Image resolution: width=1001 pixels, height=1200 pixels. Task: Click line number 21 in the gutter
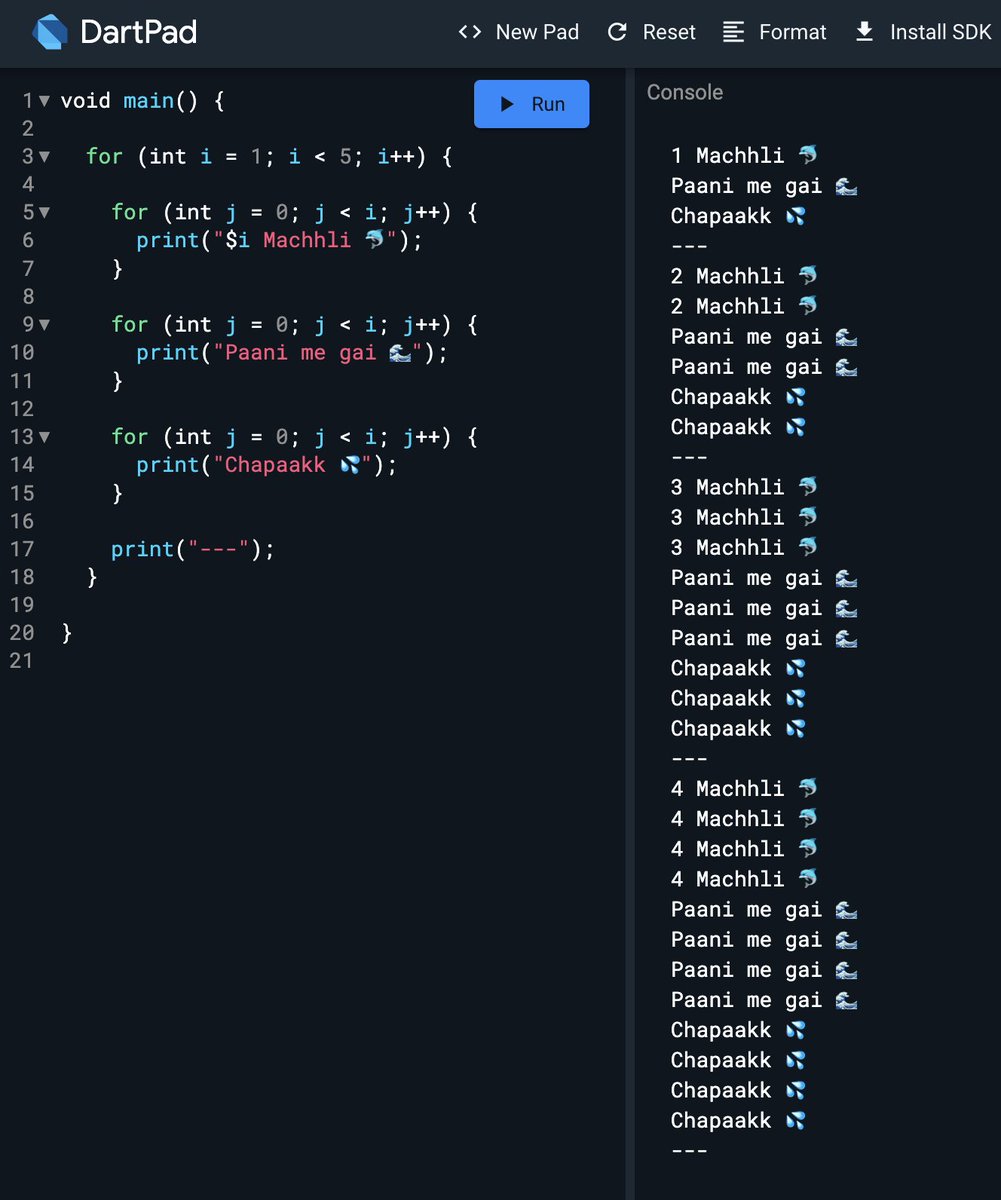coord(21,661)
